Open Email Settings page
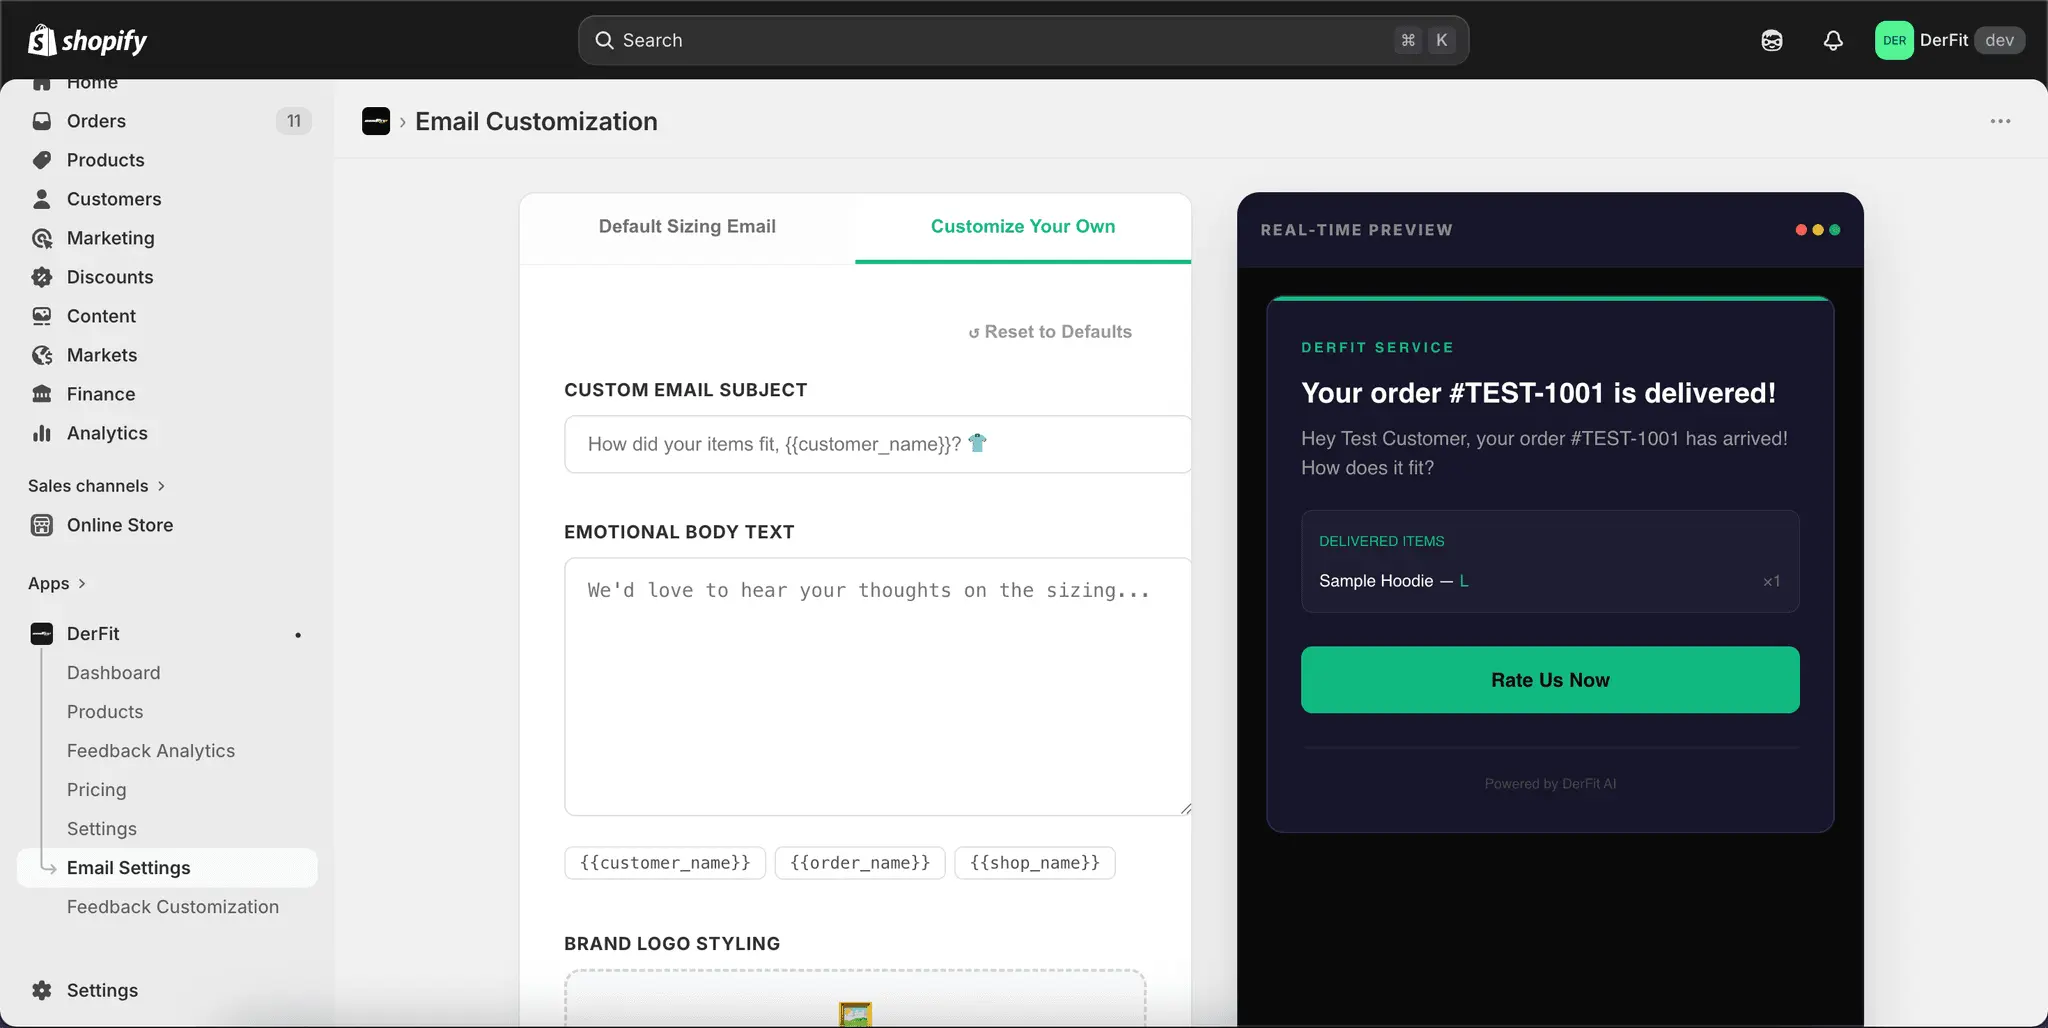Screen dimensions: 2048x1028 167,868
